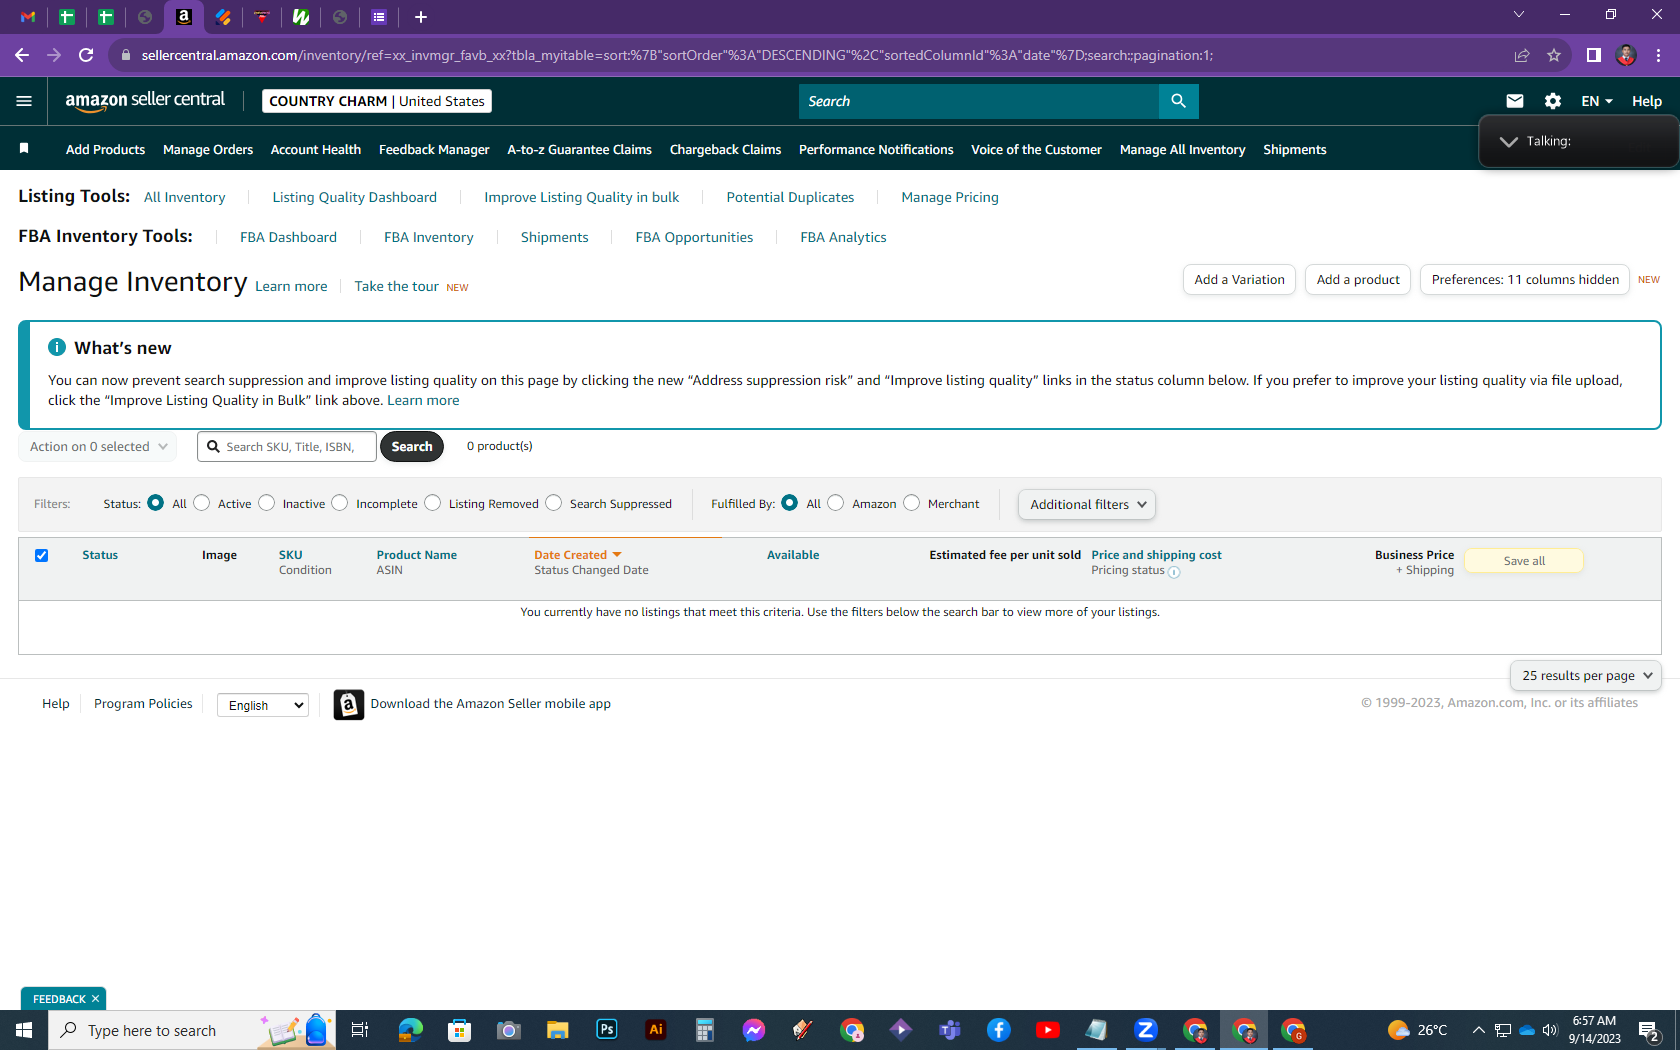Open the Seller Central hamburger menu
This screenshot has width=1680, height=1050.
click(x=24, y=101)
